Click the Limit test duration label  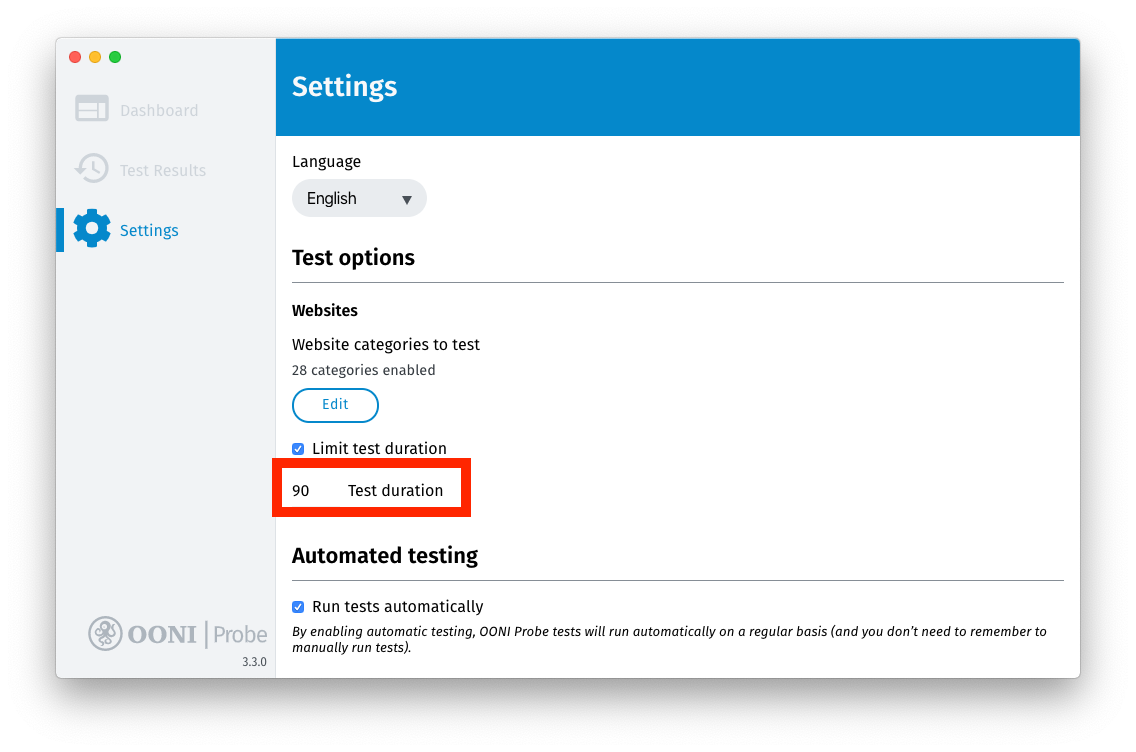point(379,449)
